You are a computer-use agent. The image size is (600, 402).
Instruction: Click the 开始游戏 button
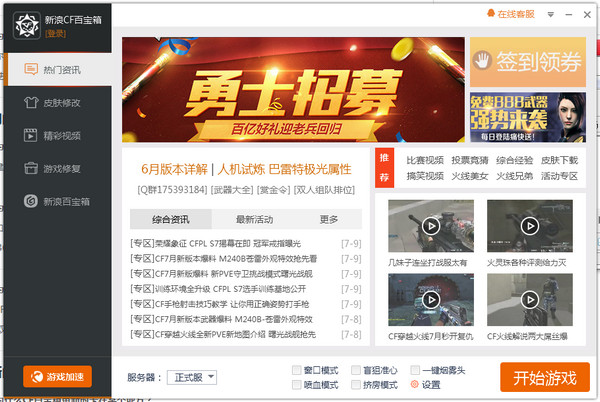pos(545,378)
